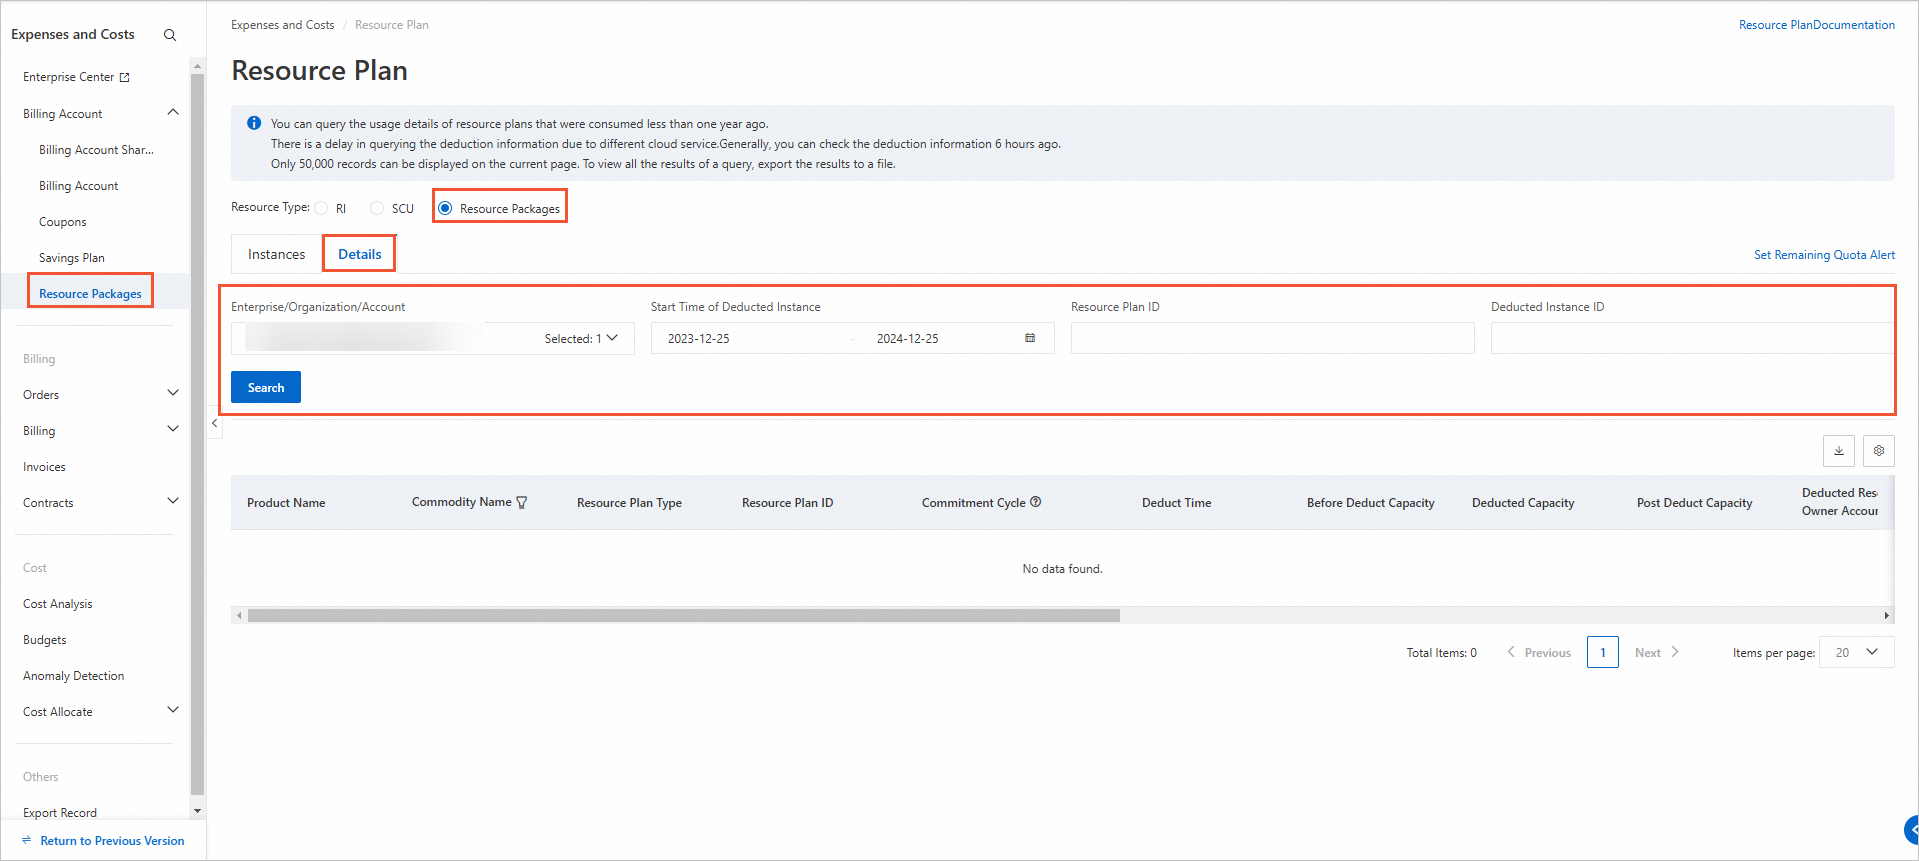Go to Next page
This screenshot has height=861, width=1919.
(1657, 652)
